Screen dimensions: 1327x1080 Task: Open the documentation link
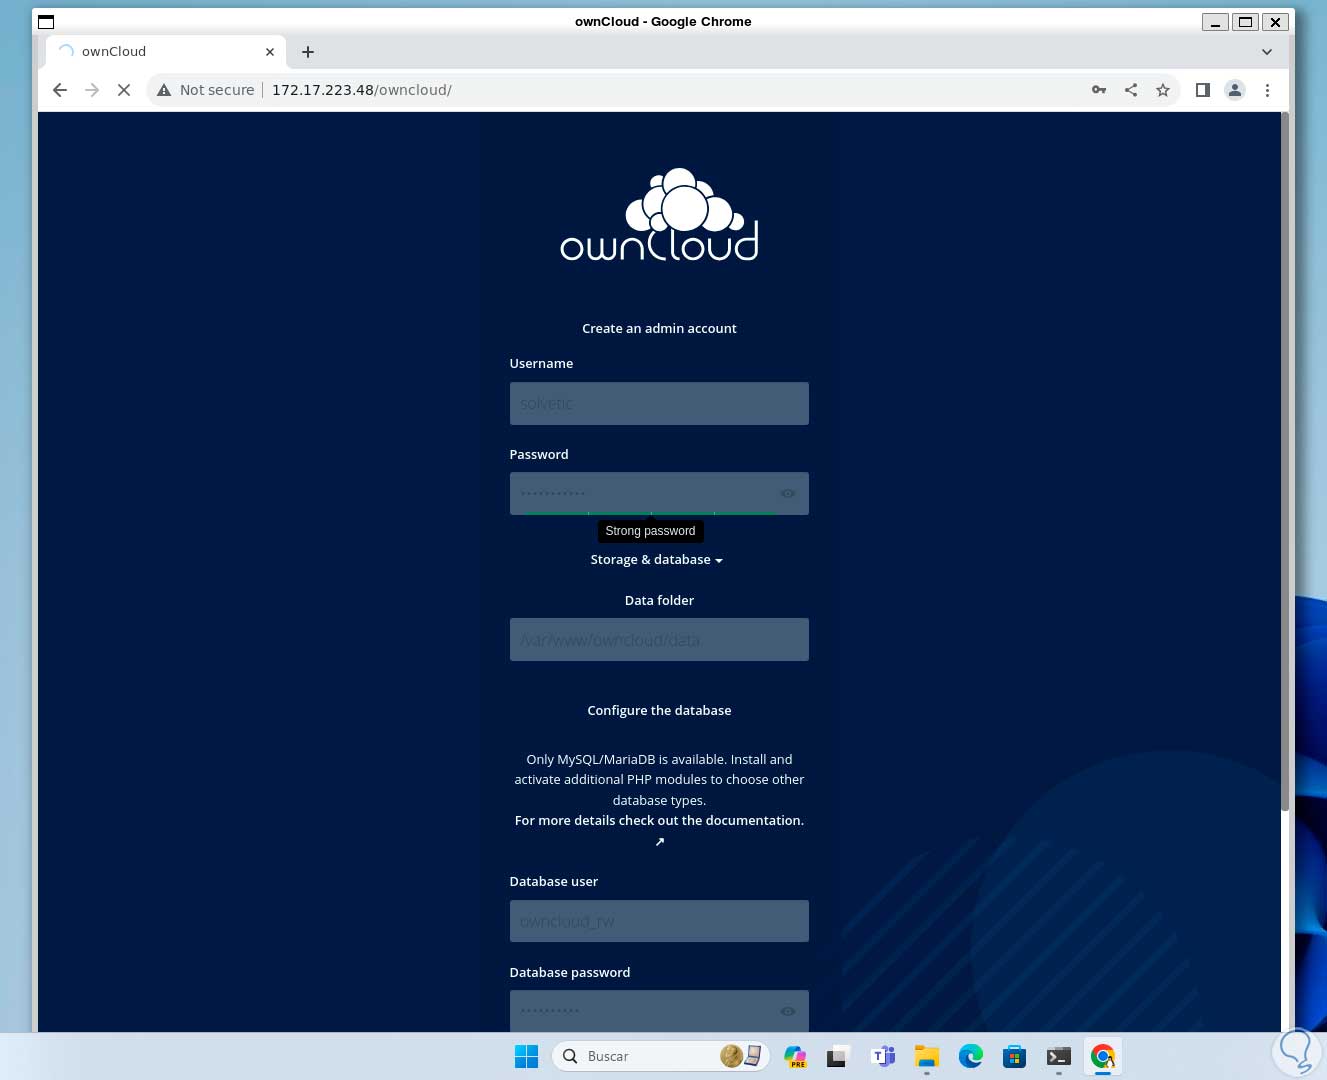click(659, 821)
